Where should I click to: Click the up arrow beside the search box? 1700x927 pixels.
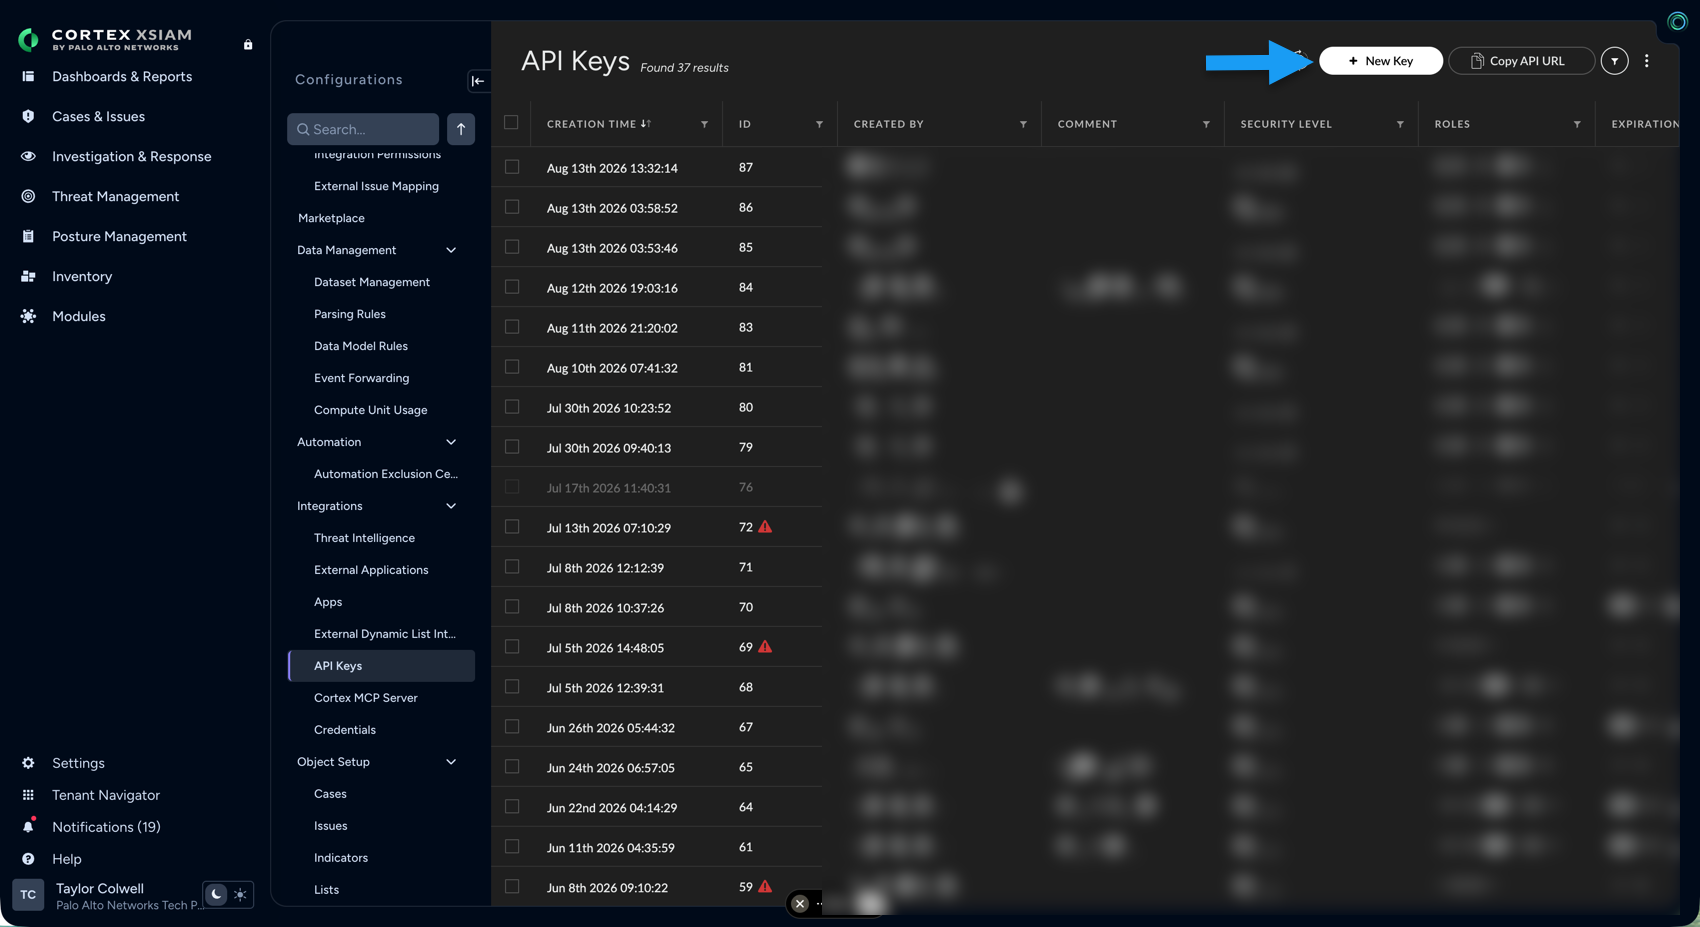(x=461, y=129)
